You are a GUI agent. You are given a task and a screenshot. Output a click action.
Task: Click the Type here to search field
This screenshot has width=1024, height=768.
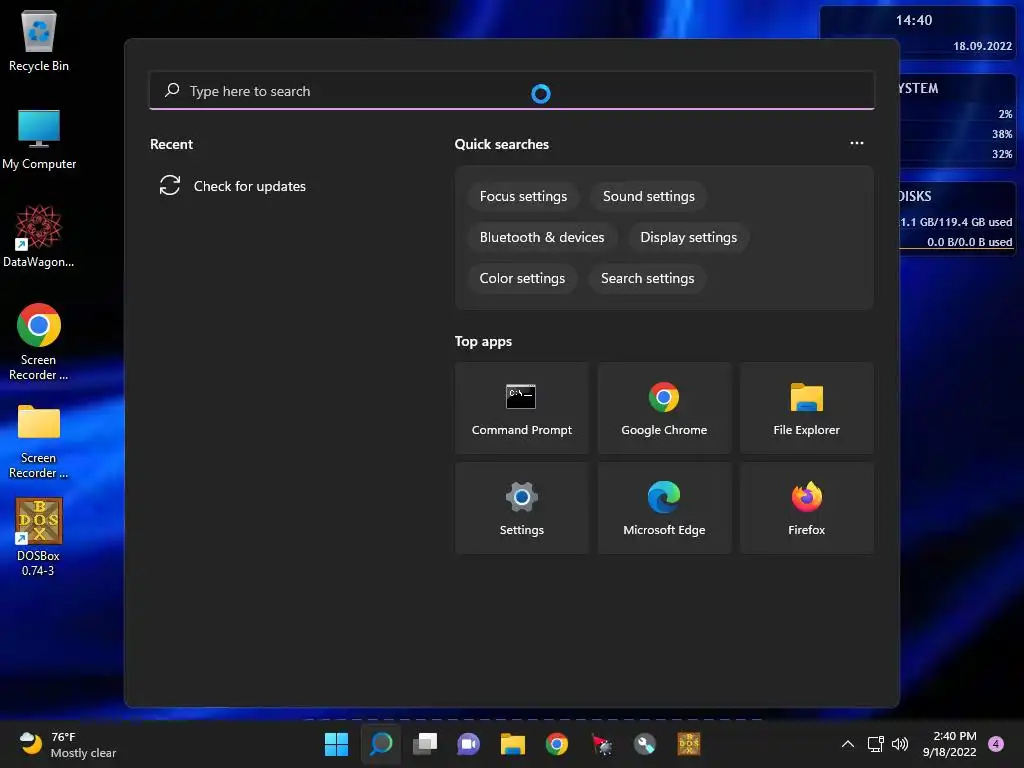click(x=511, y=91)
